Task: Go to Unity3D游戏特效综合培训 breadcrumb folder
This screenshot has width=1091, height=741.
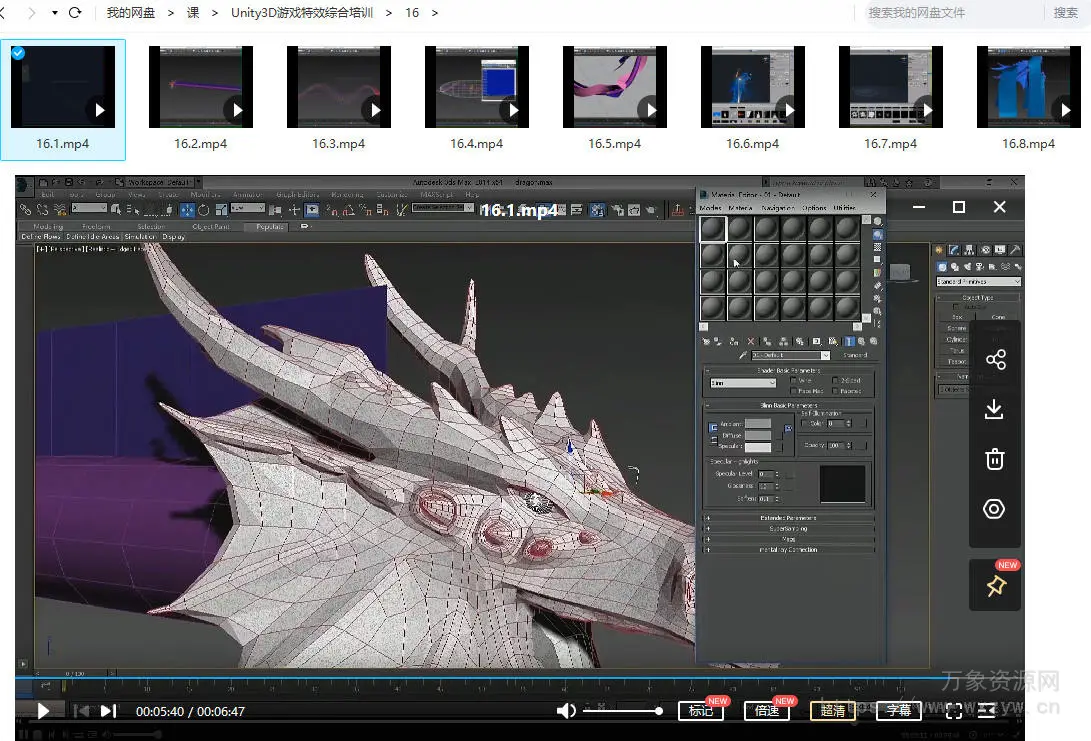Action: [303, 13]
